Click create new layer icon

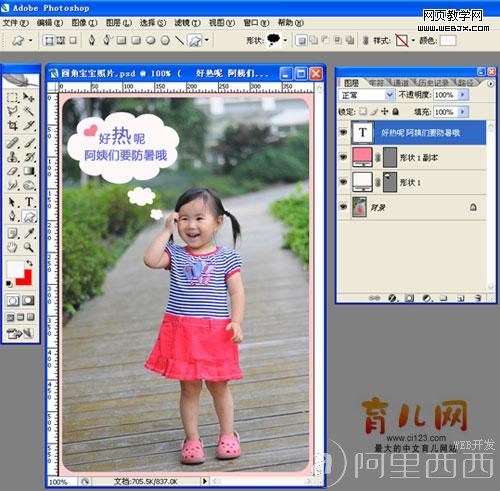[461, 298]
